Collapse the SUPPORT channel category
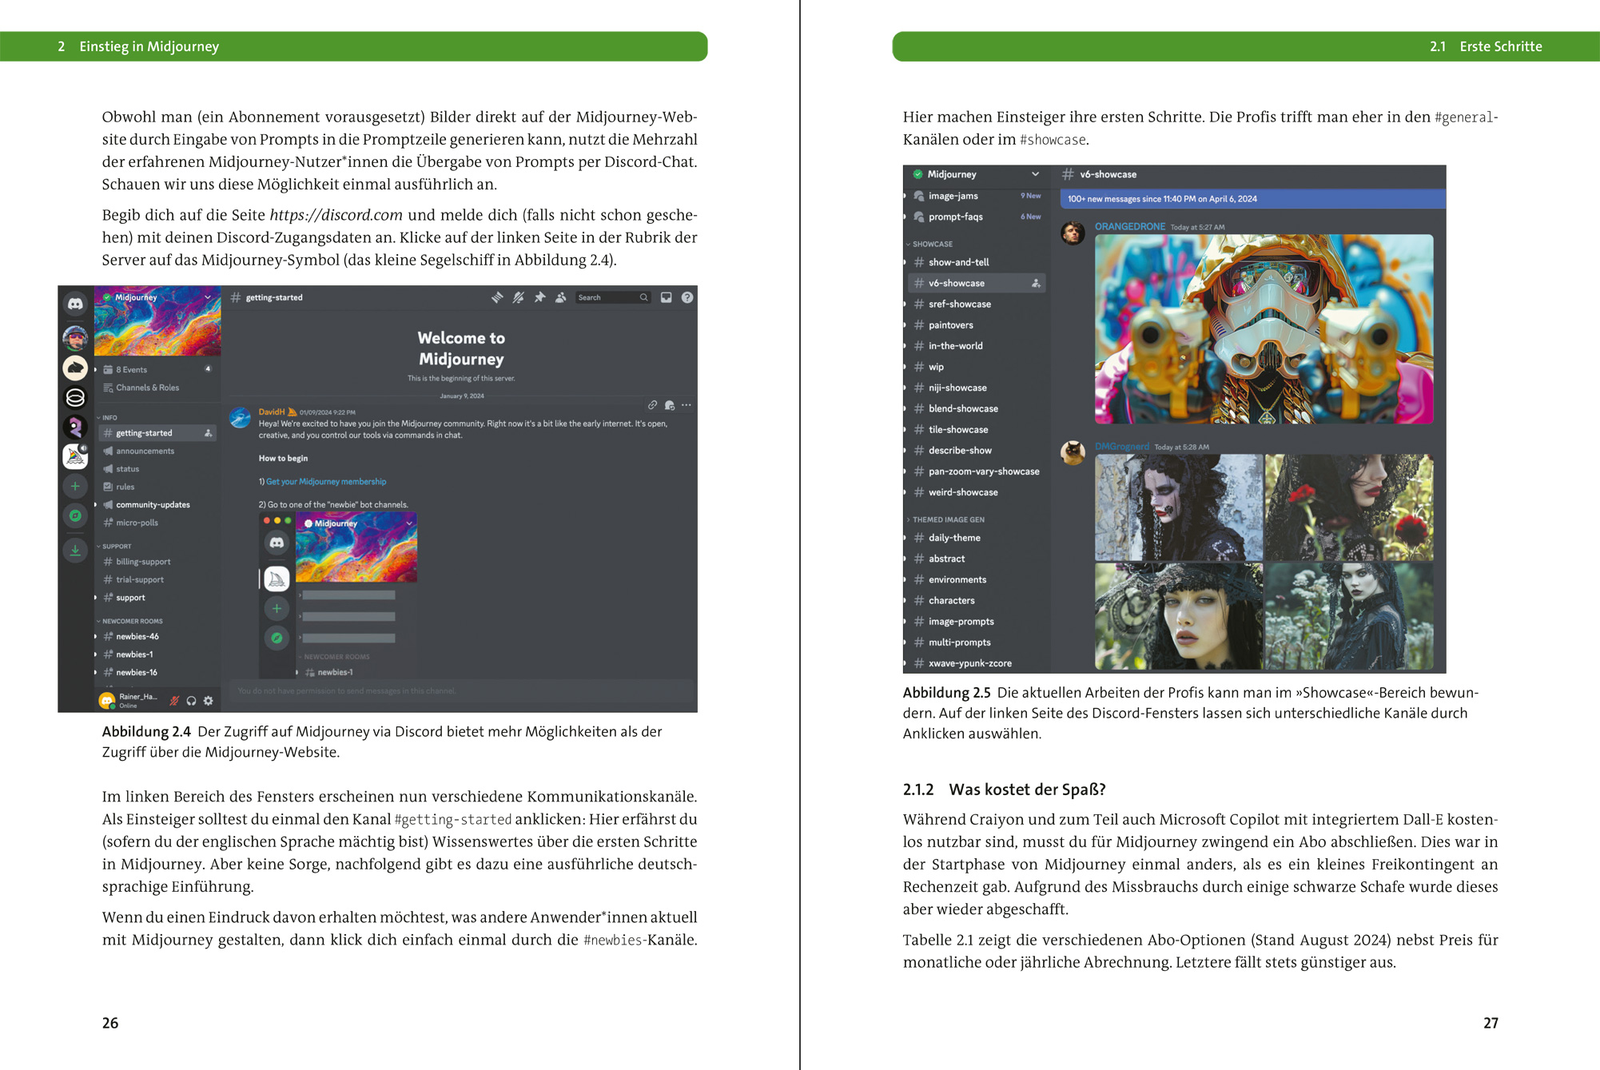Viewport: 1600px width, 1070px height. (x=114, y=546)
